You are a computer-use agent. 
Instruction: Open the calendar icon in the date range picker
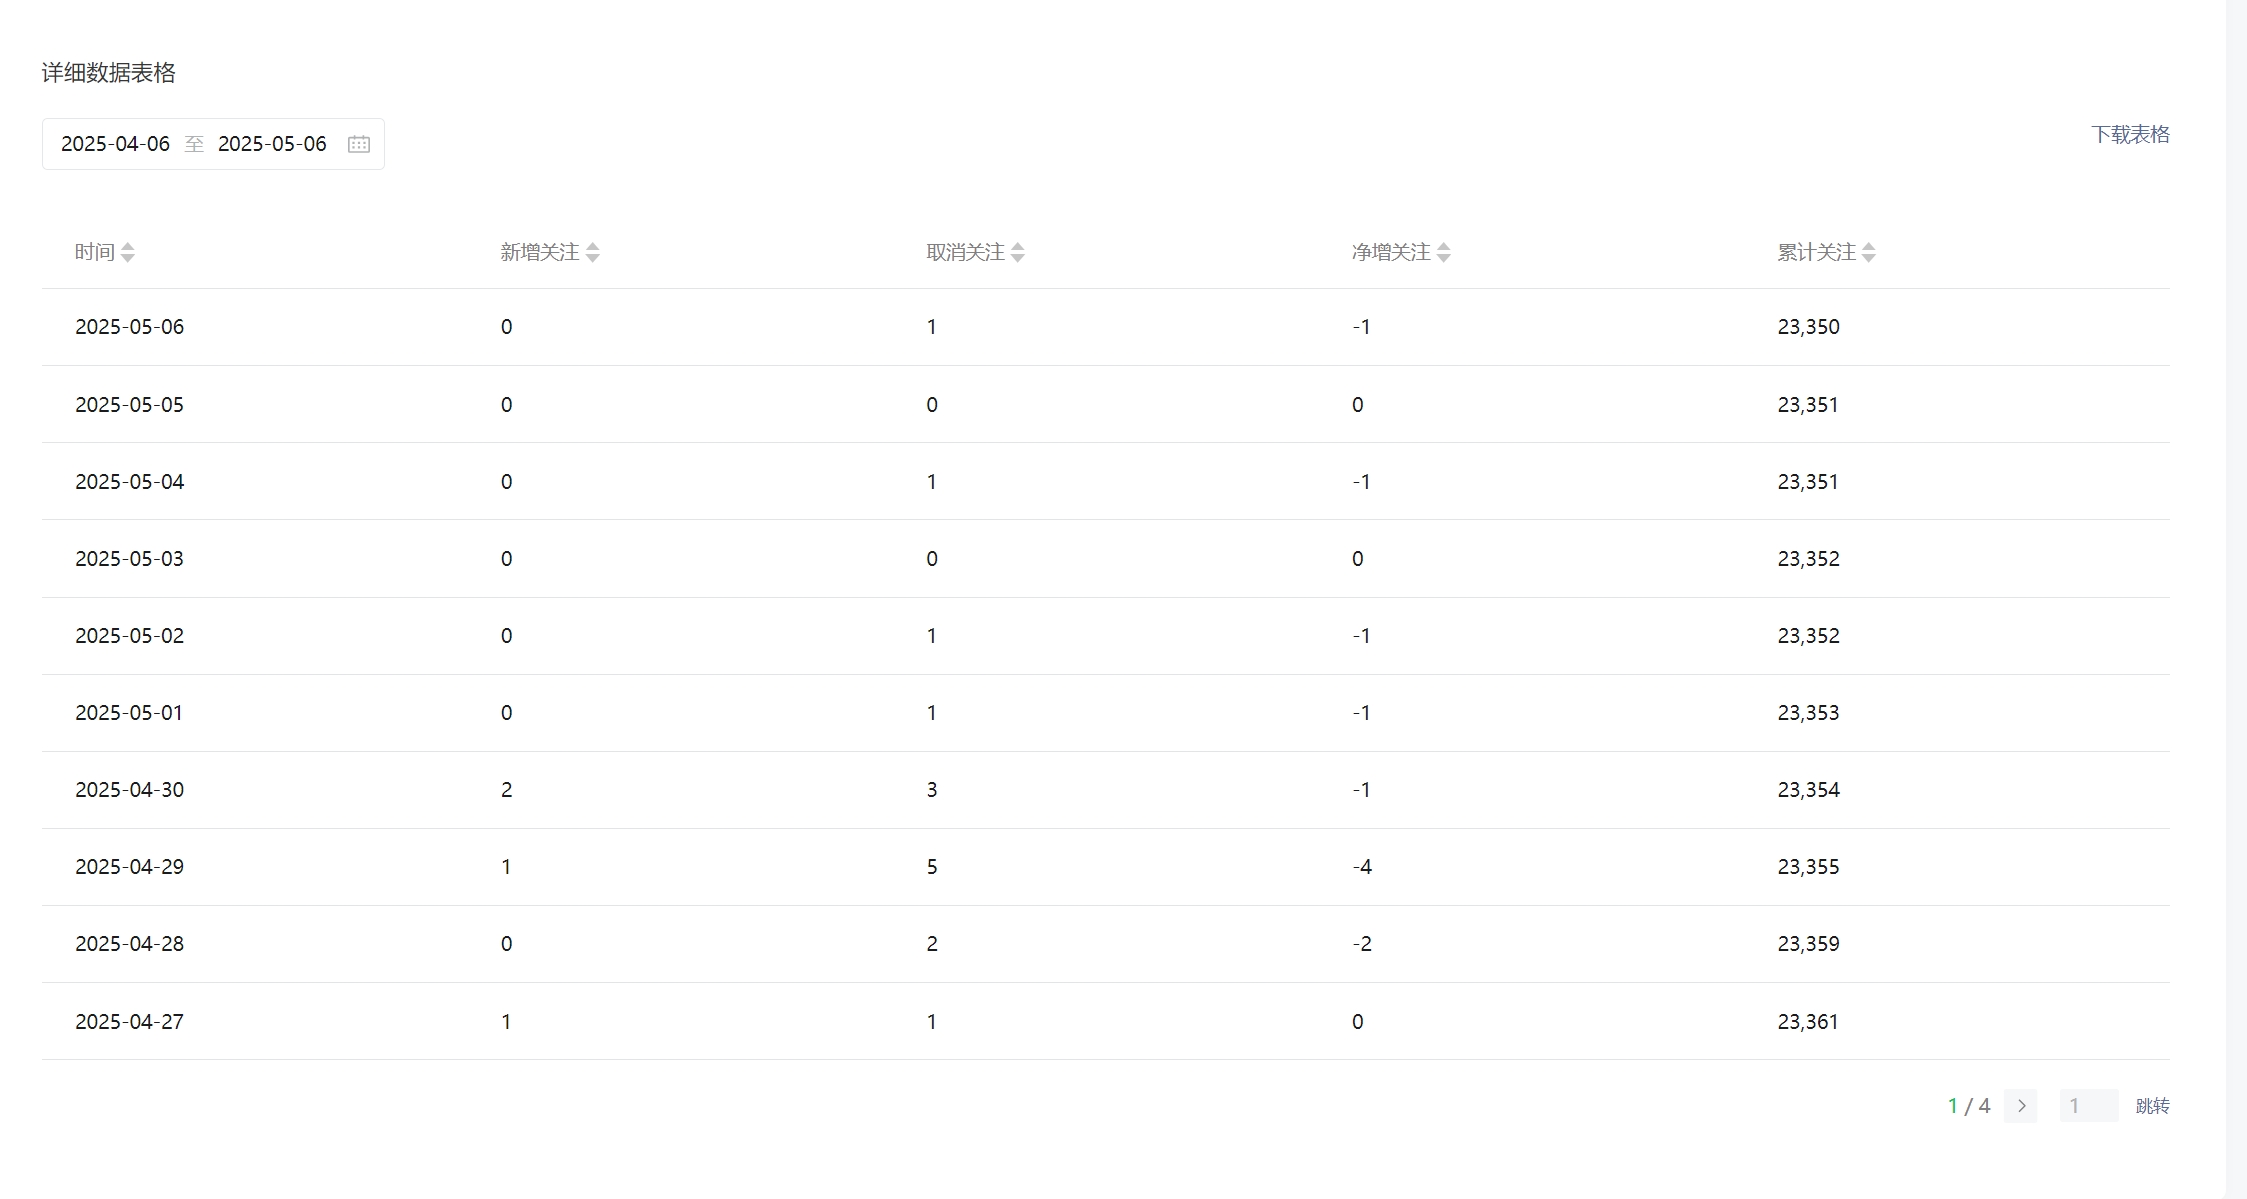[358, 144]
